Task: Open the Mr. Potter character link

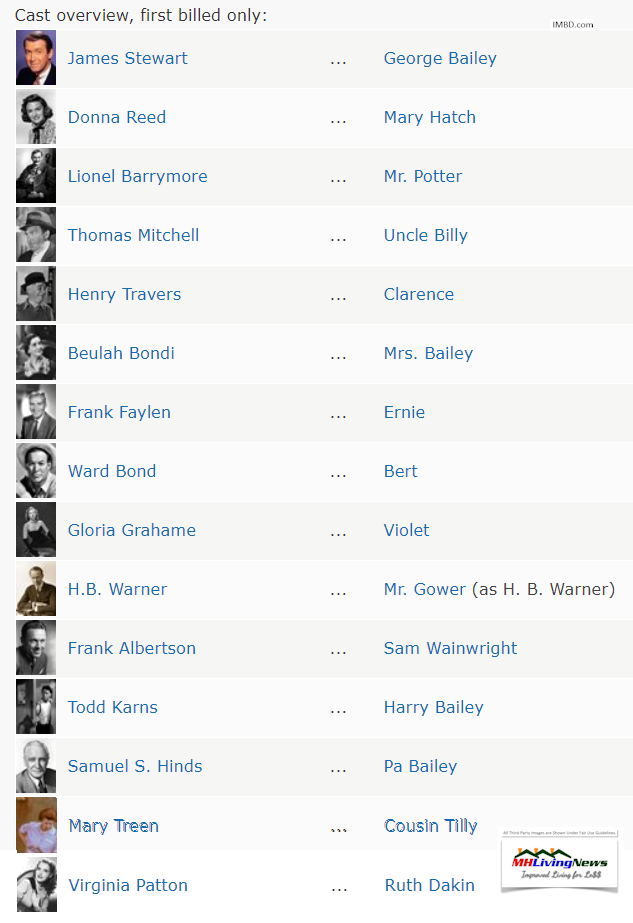Action: (423, 176)
